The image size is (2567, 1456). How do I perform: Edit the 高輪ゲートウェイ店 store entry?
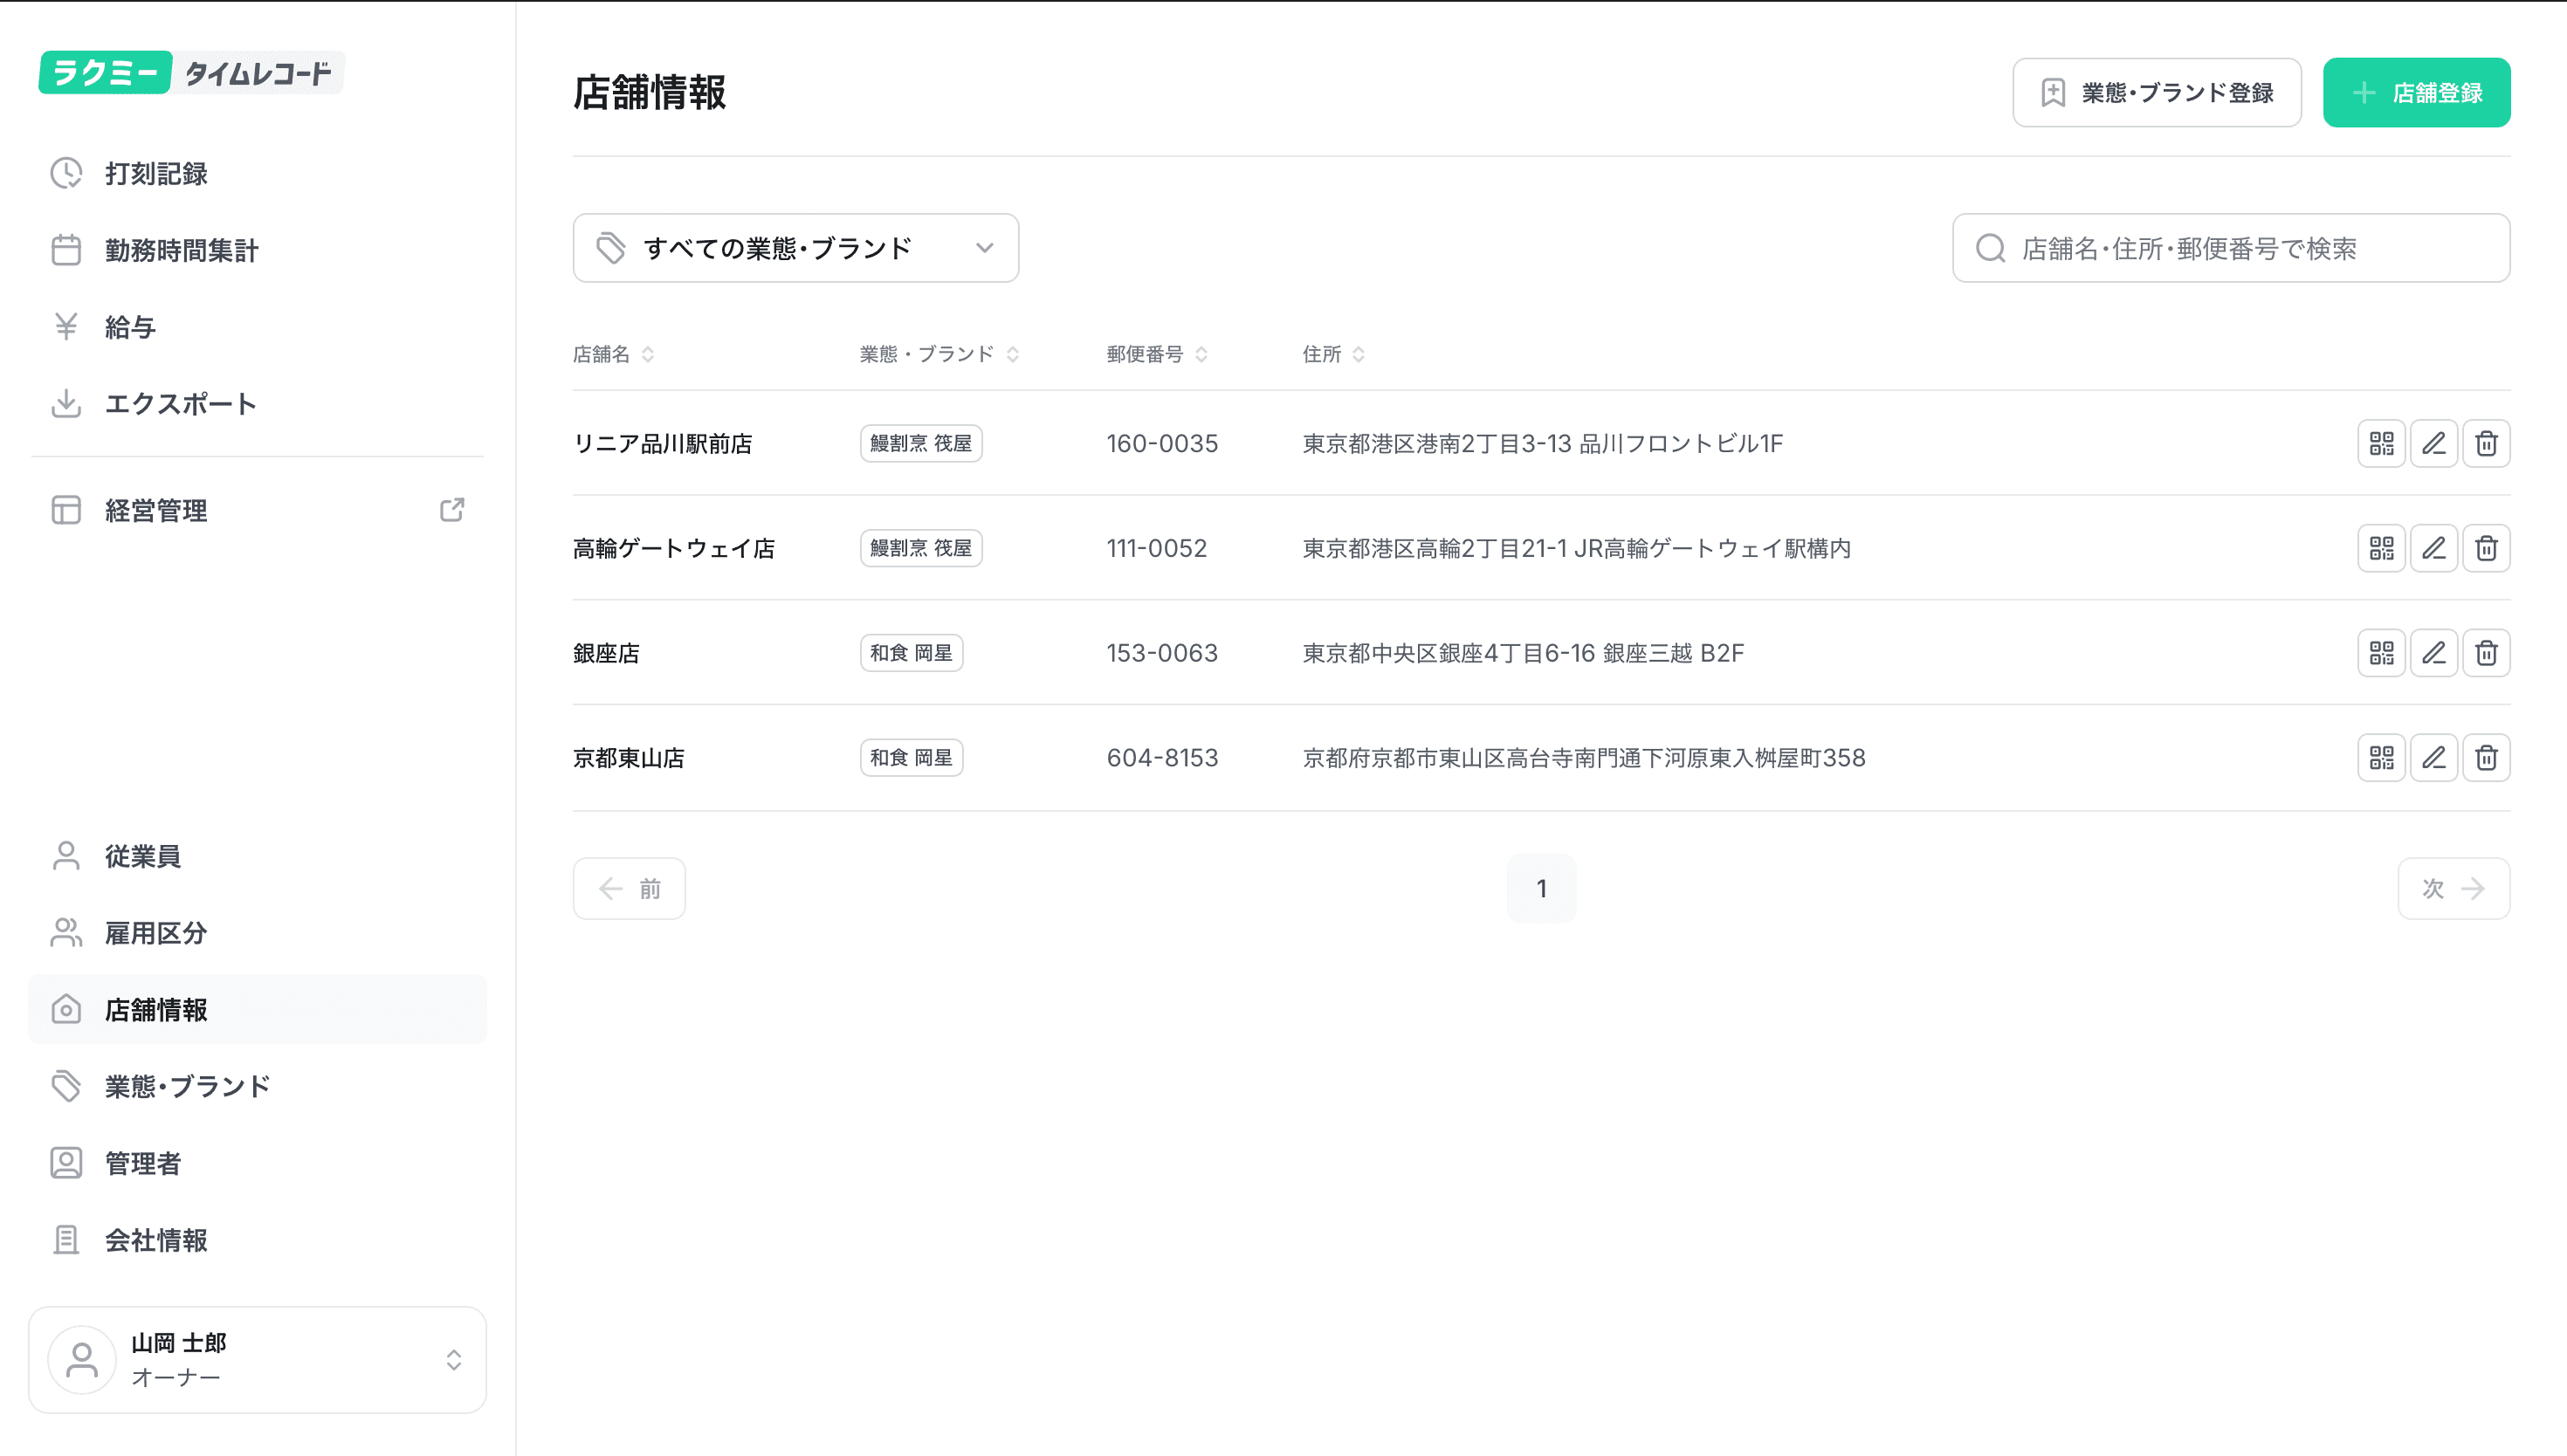[2433, 548]
